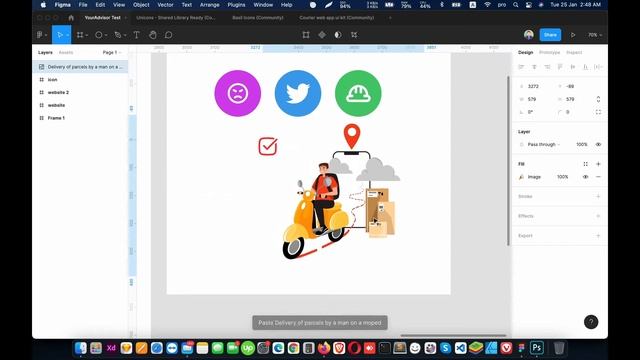Click the X position field 3272
The width and height of the screenshot is (640, 360).
pos(533,87)
